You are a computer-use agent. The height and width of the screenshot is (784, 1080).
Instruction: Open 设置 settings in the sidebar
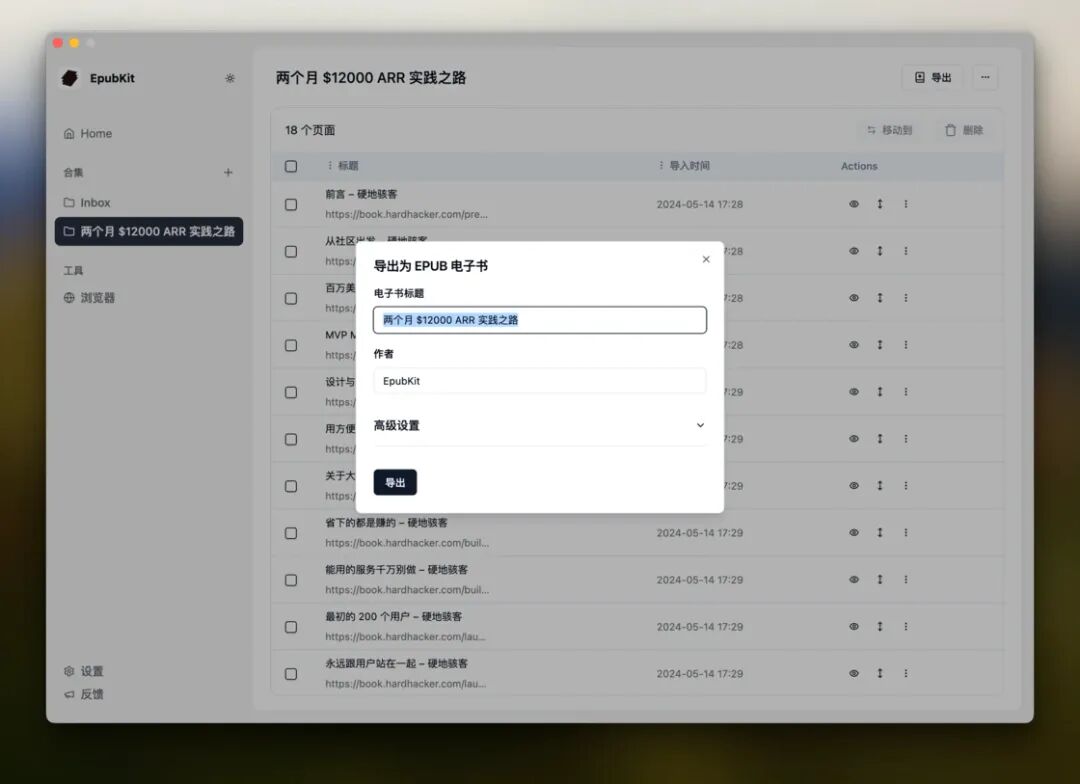pyautogui.click(x=83, y=671)
